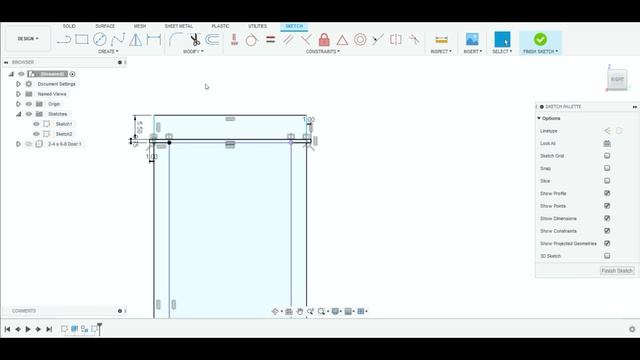Screen dimensions: 640x360
Task: Apply the Curvature constraint
Action: [414, 40]
